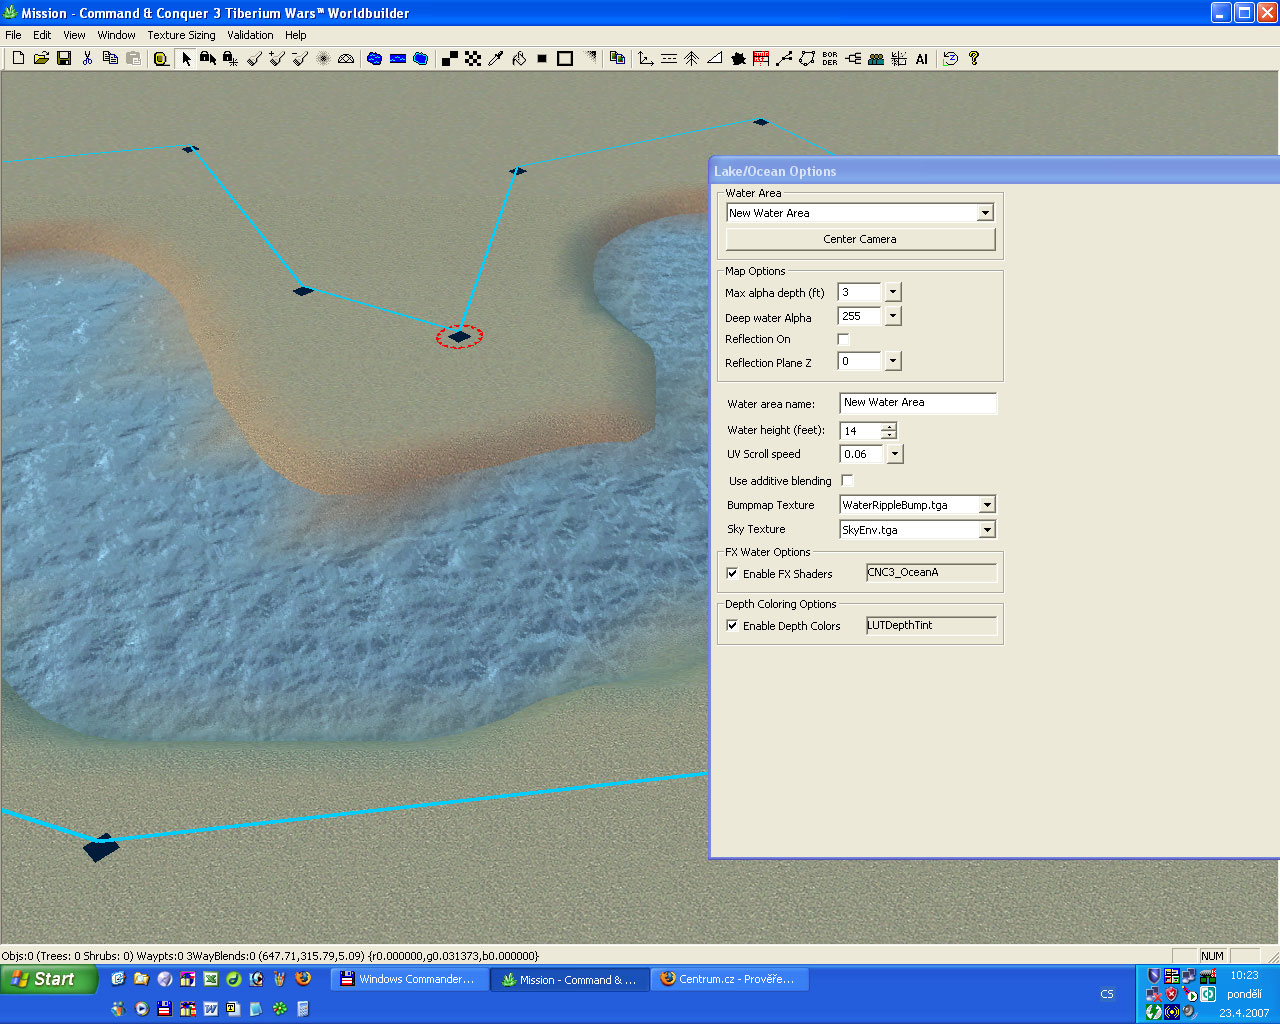Switch to Windows Commander taskbar button
The width and height of the screenshot is (1280, 1024).
(x=410, y=980)
